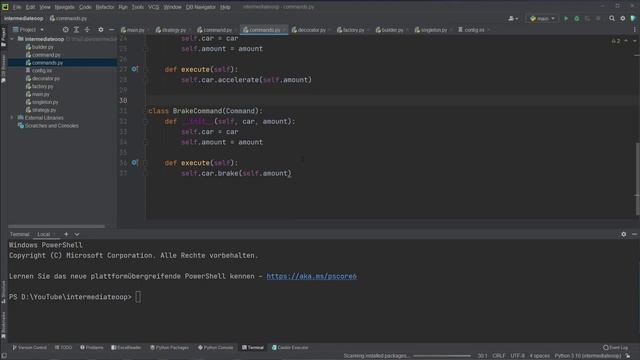
Task: Close the commands.py editor tab
Action: coord(284,30)
